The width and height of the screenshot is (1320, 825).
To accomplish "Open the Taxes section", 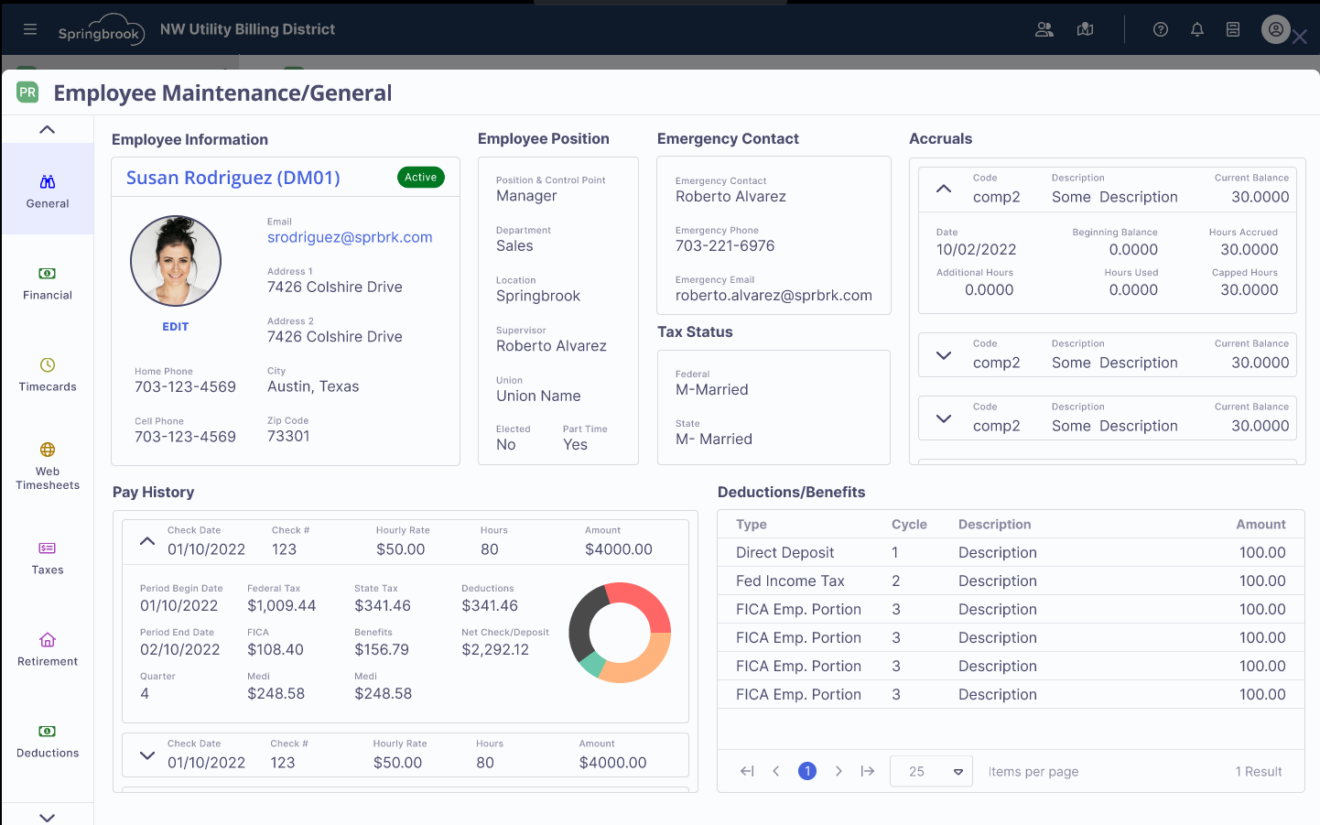I will 47,557.
